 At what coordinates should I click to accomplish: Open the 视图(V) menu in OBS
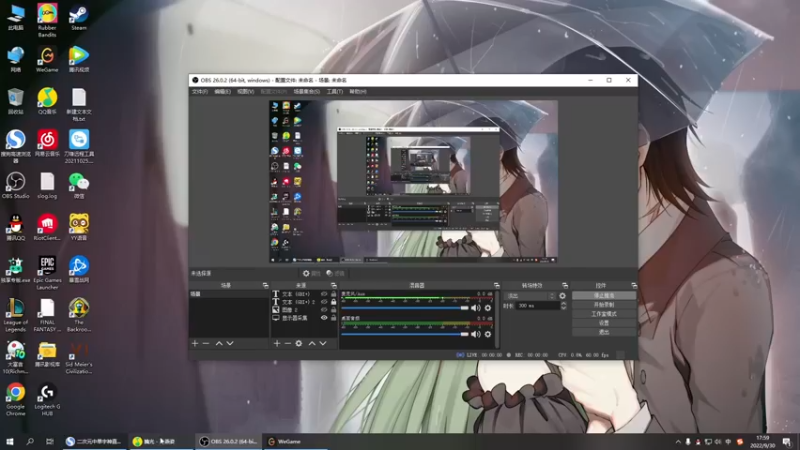(245, 92)
